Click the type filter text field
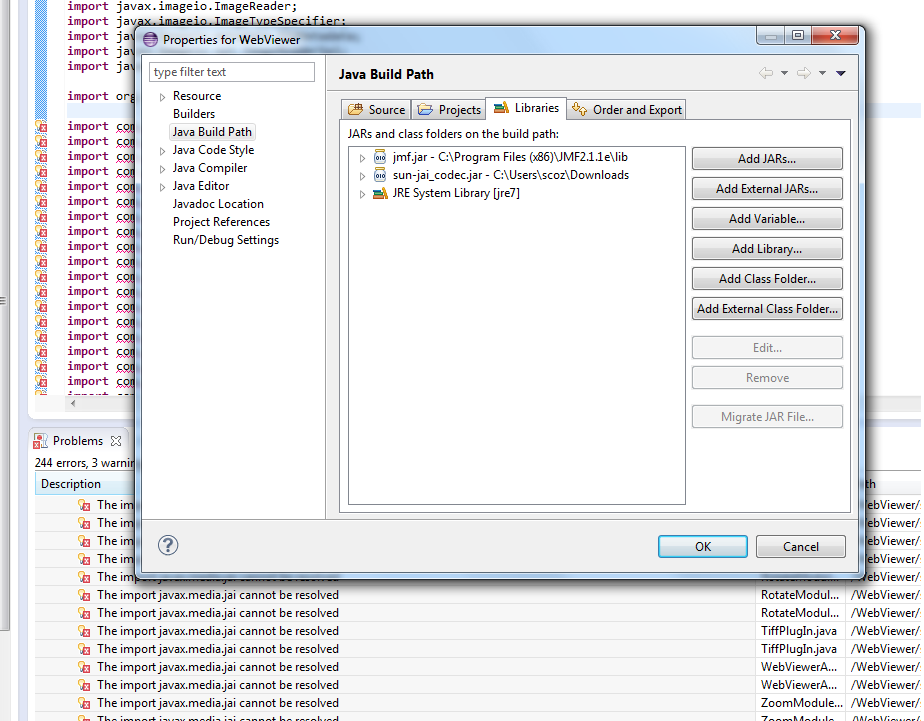The width and height of the screenshot is (924, 721). (x=232, y=72)
